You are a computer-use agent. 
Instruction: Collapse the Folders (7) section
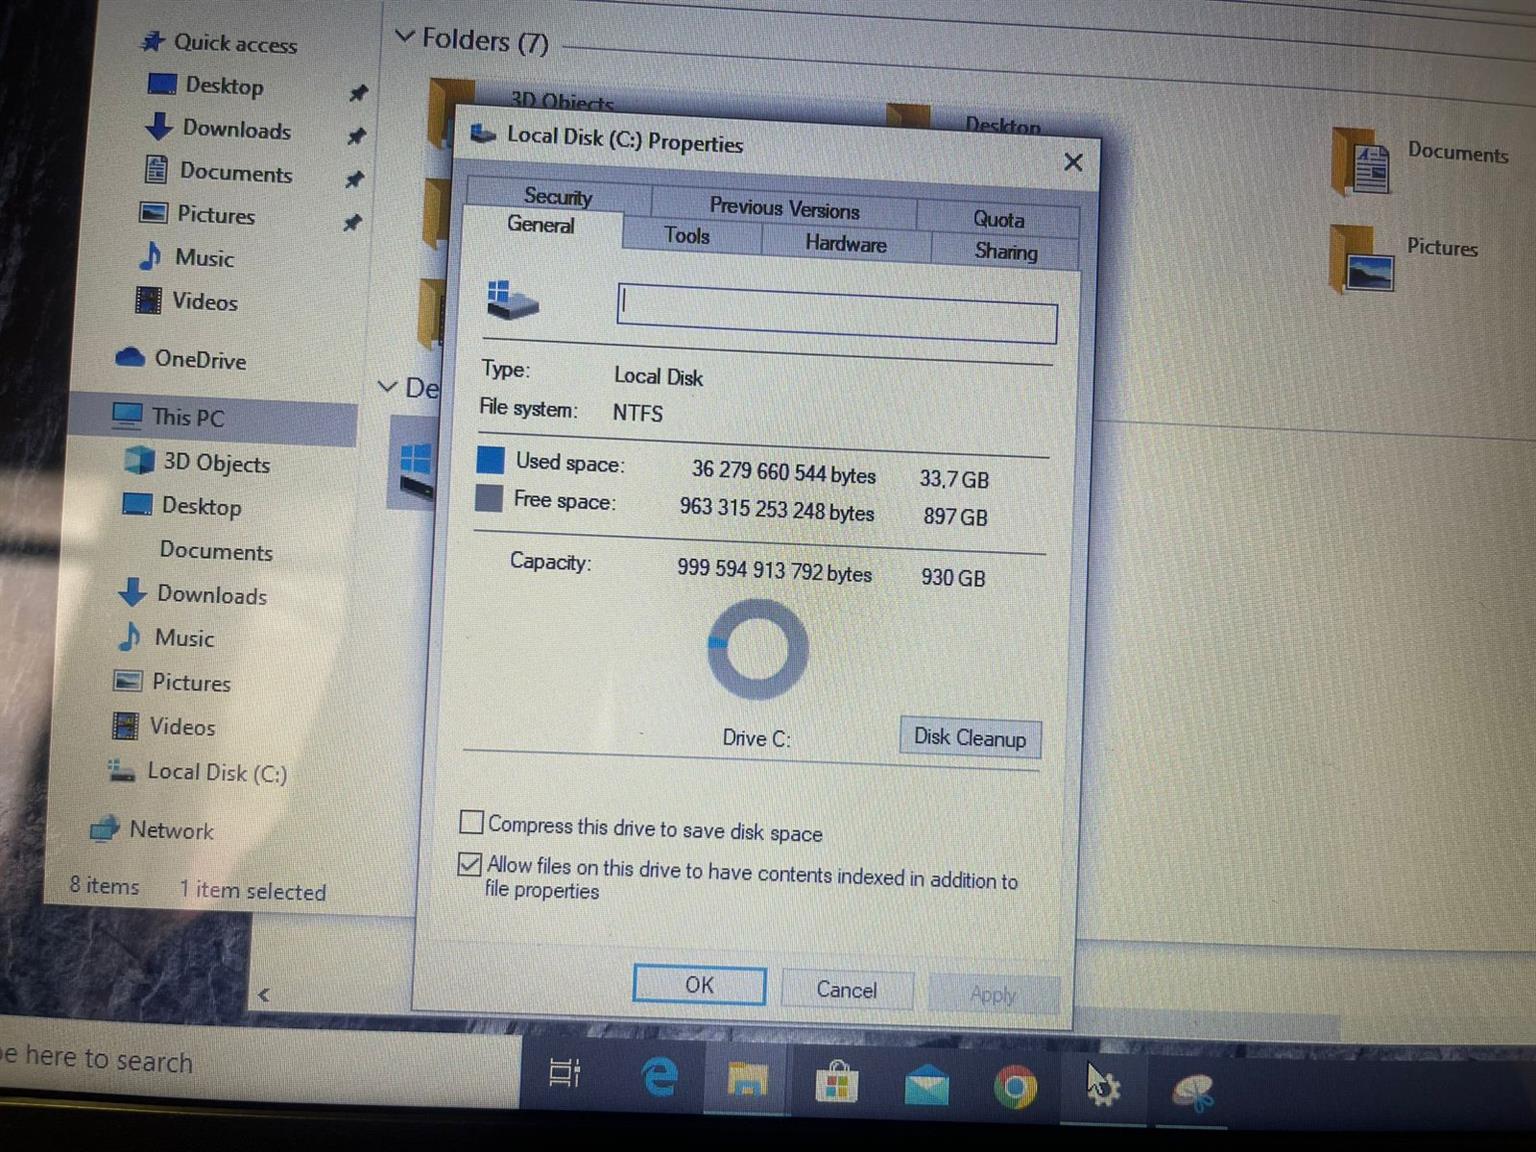pyautogui.click(x=404, y=37)
